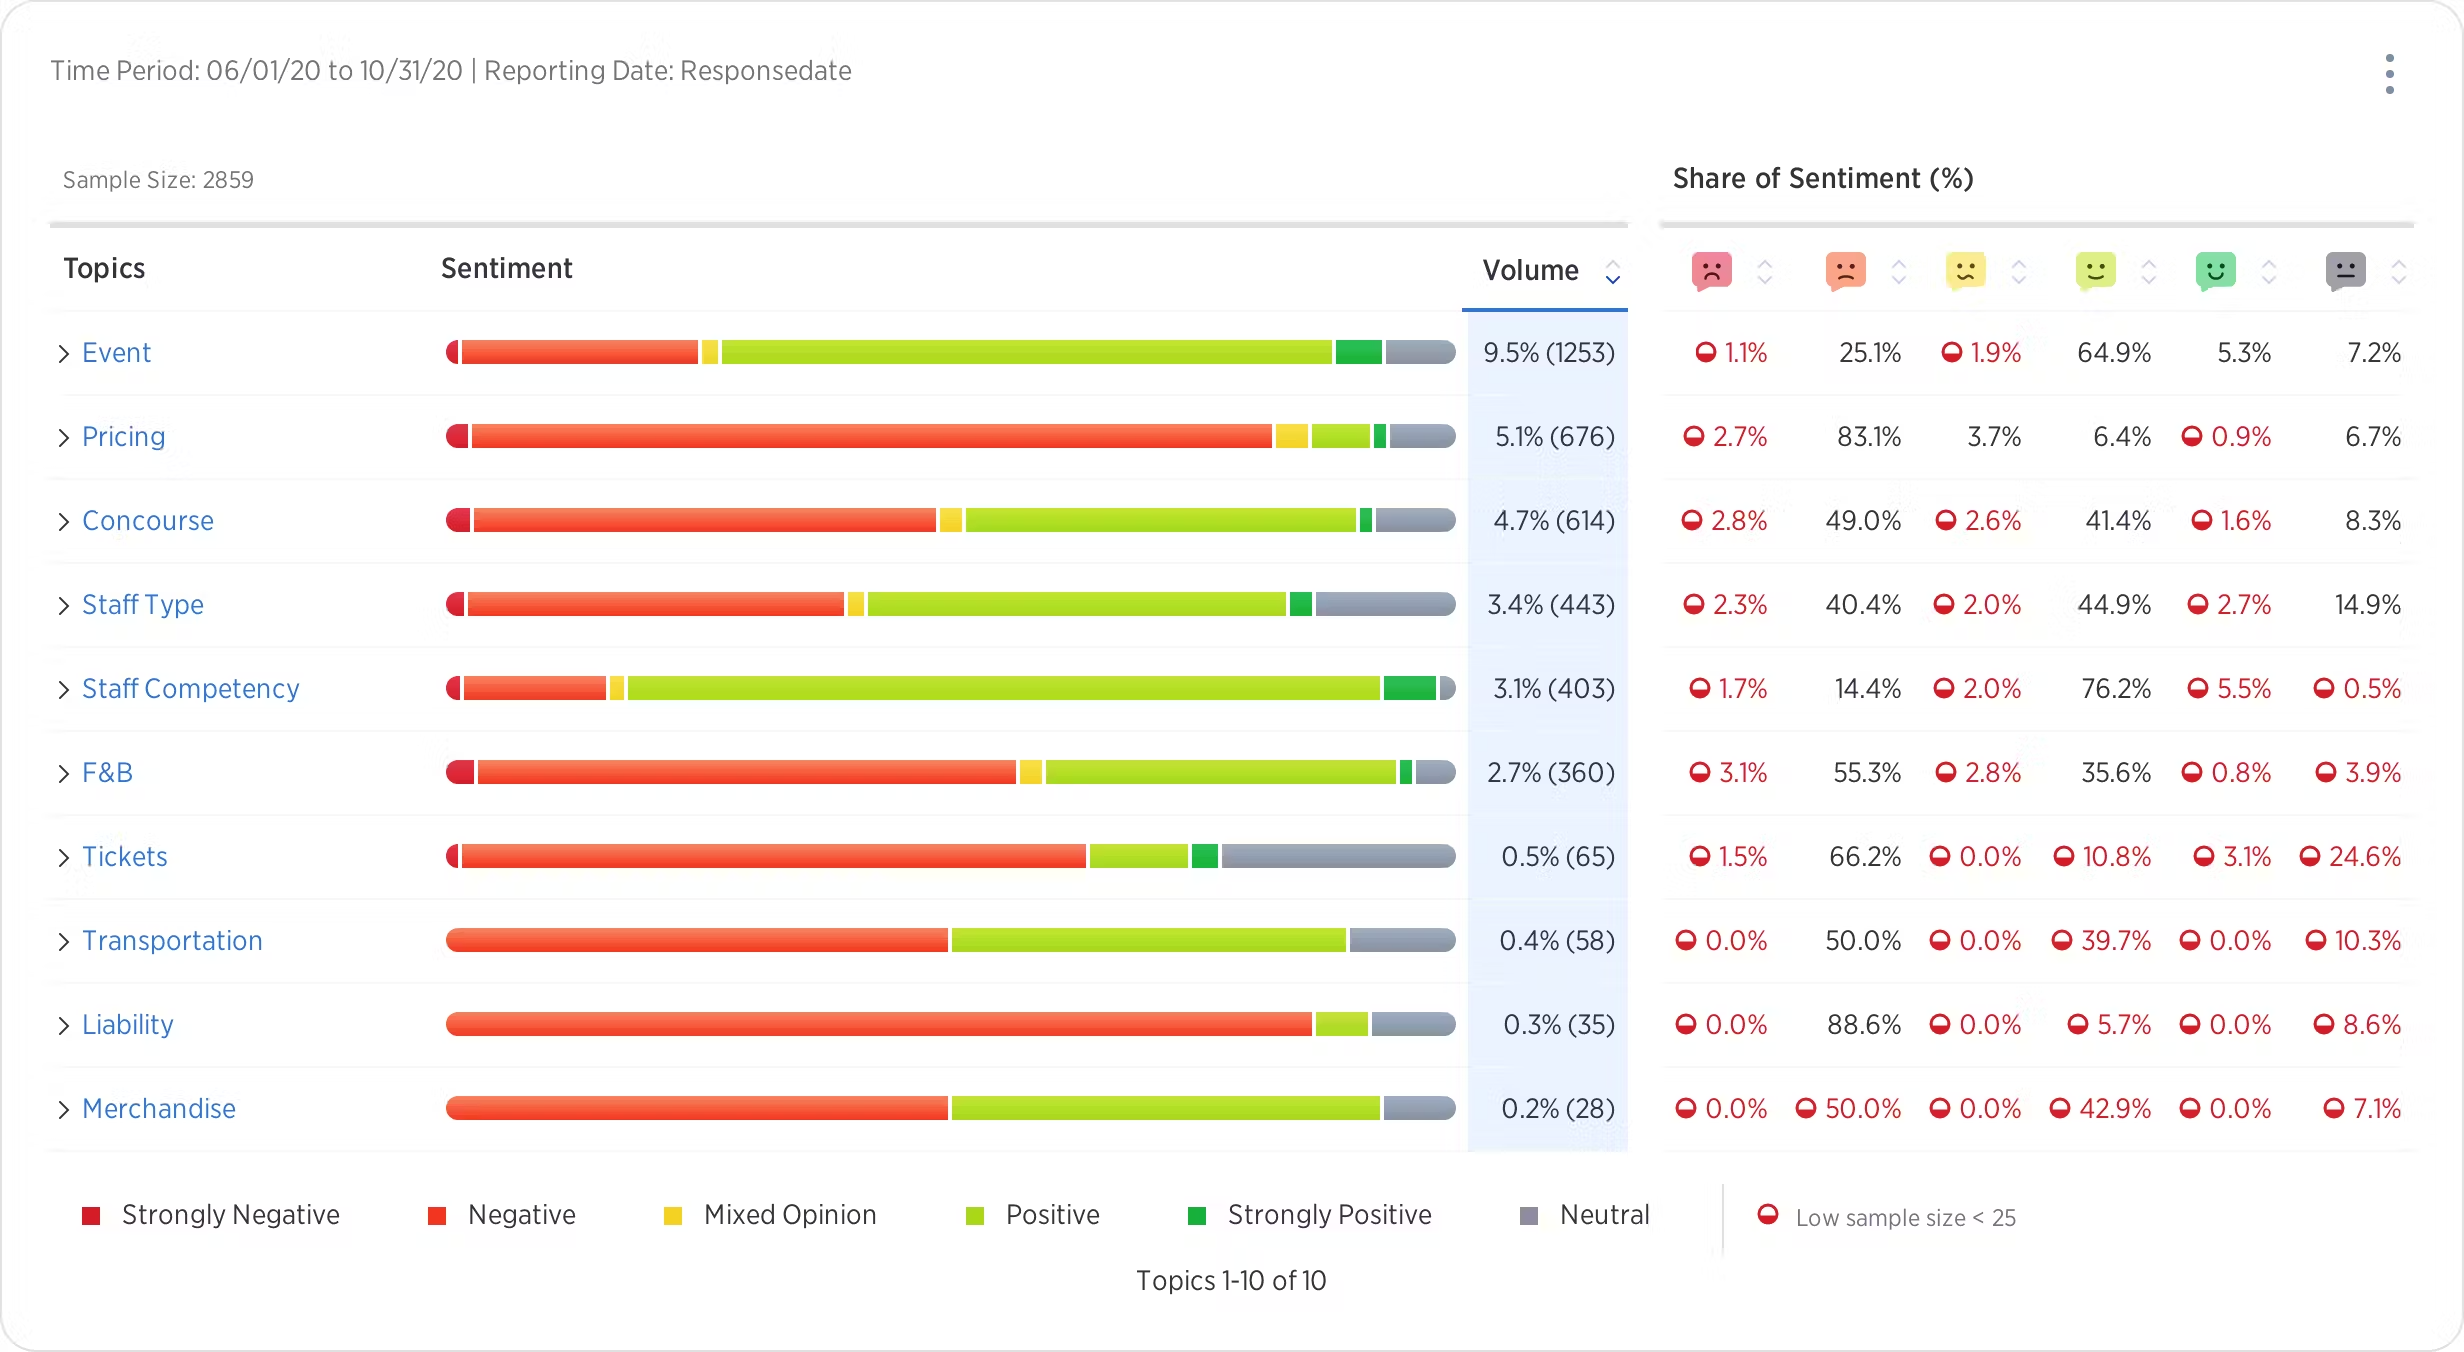
Task: Expand the Event topic row
Action: 64,353
